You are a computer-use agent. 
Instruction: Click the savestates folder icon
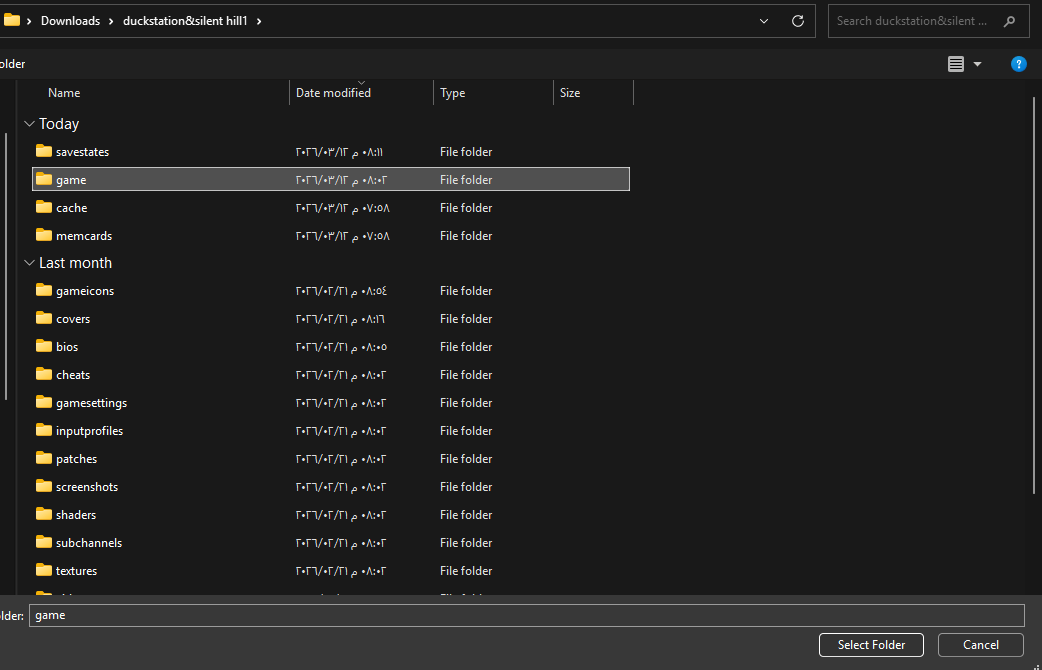(x=44, y=152)
